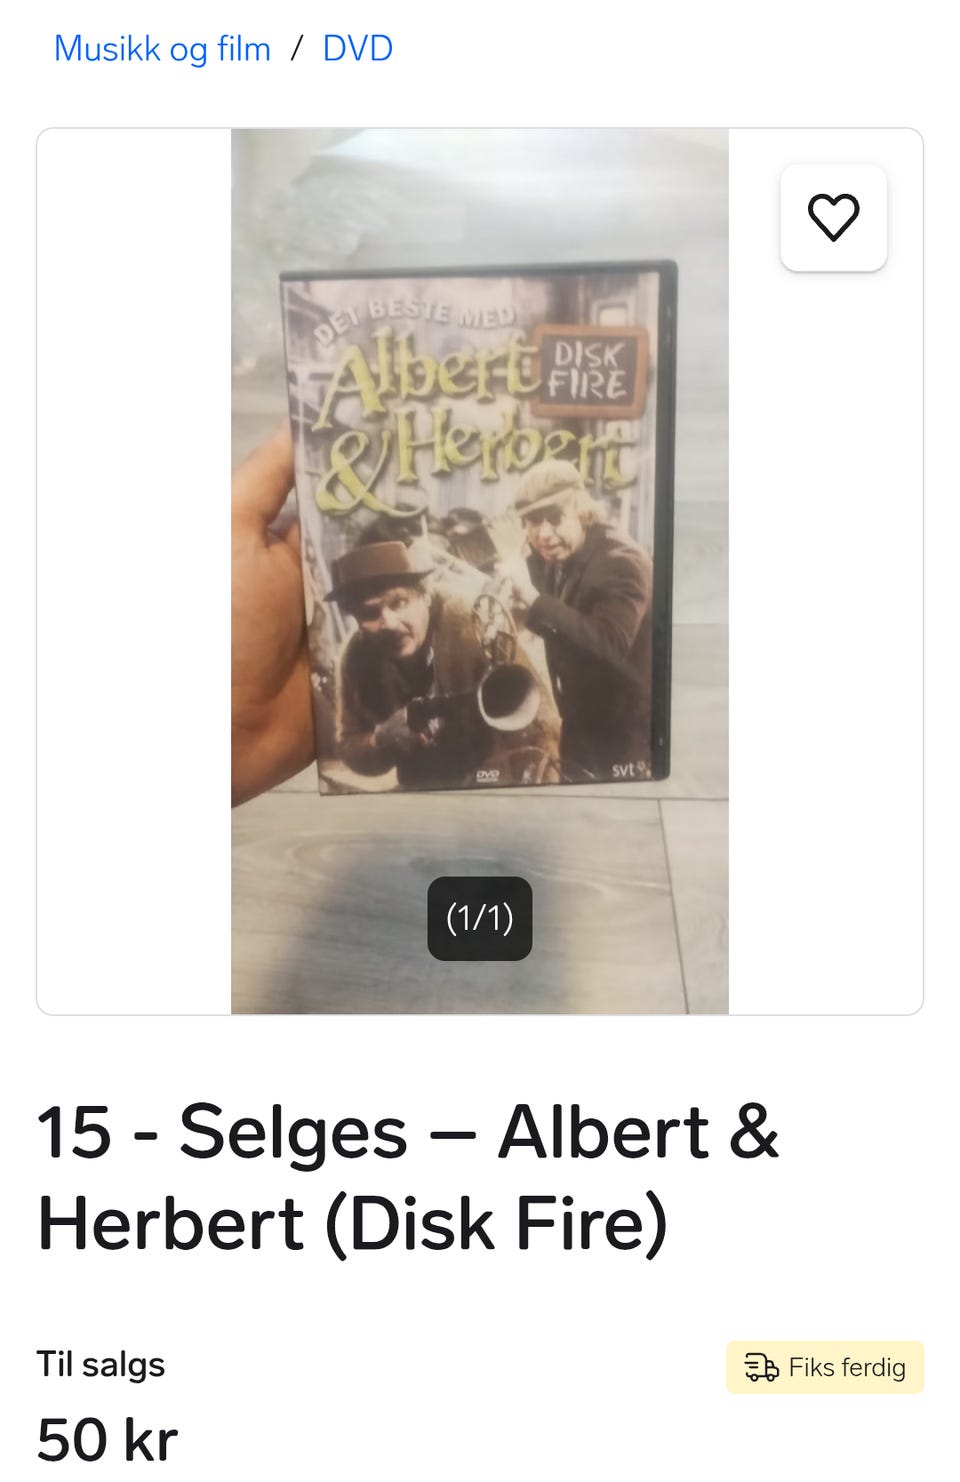960x1482 pixels.
Task: Open the Albert & Herbert DVD photo
Action: (x=480, y=571)
